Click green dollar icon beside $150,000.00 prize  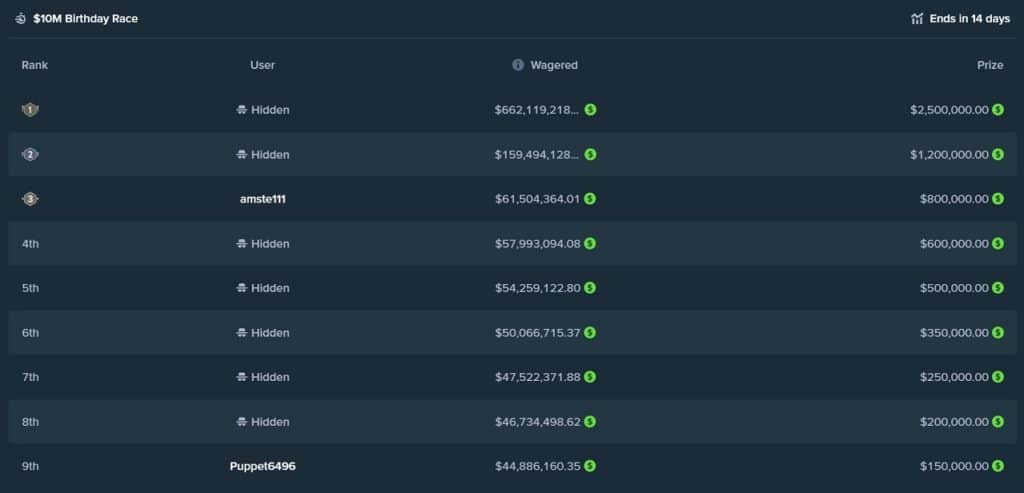pyautogui.click(x=998, y=466)
